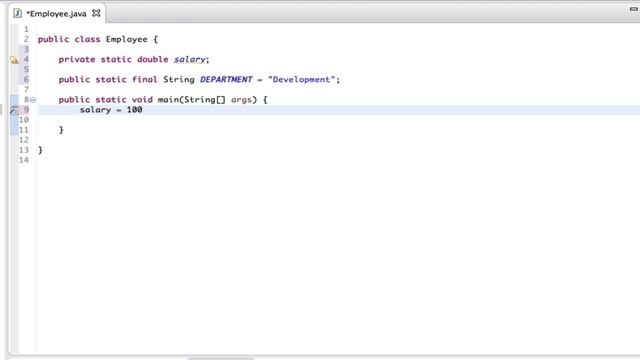
Task: Click the String type on line 6
Action: (x=179, y=79)
